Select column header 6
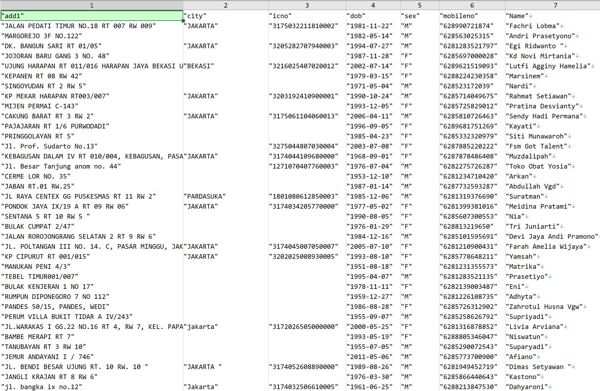 tap(472, 5)
